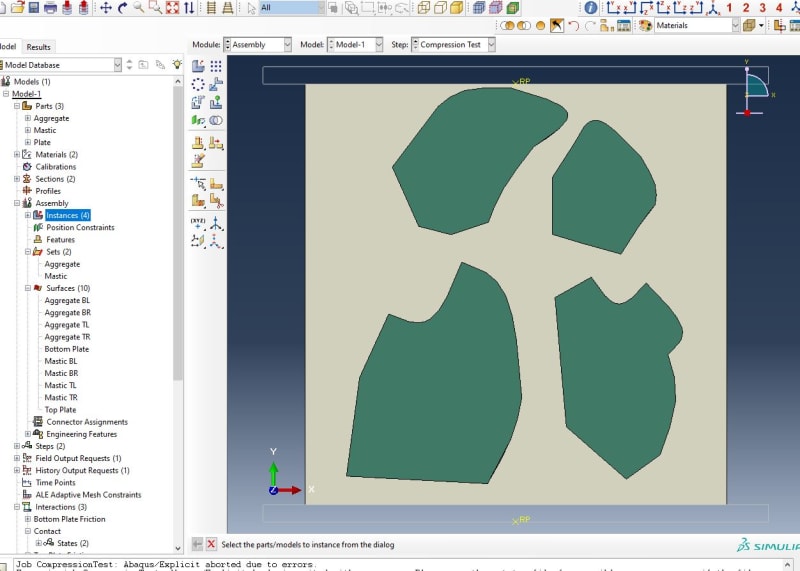800x571 pixels.
Task: Select the Profiles tree item
Action: (x=48, y=191)
